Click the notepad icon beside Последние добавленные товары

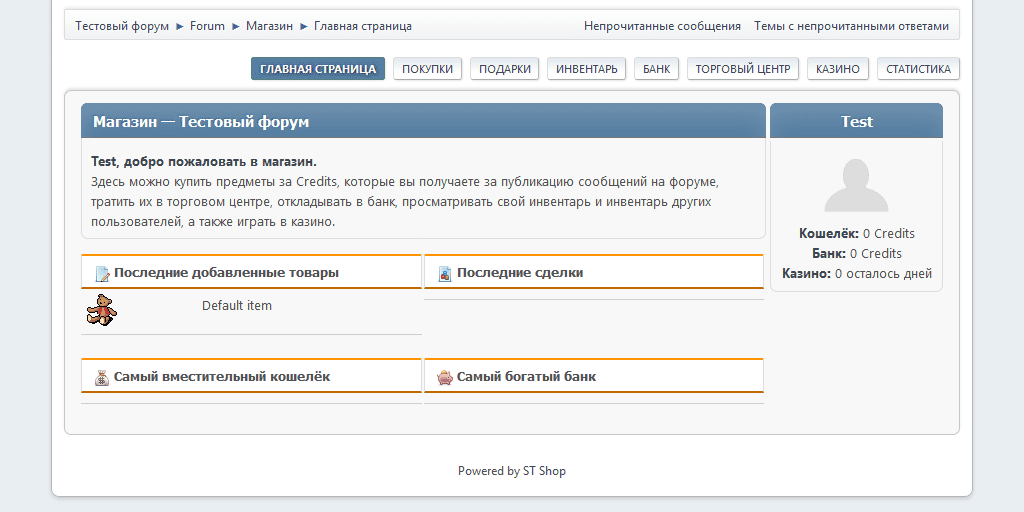(x=102, y=274)
